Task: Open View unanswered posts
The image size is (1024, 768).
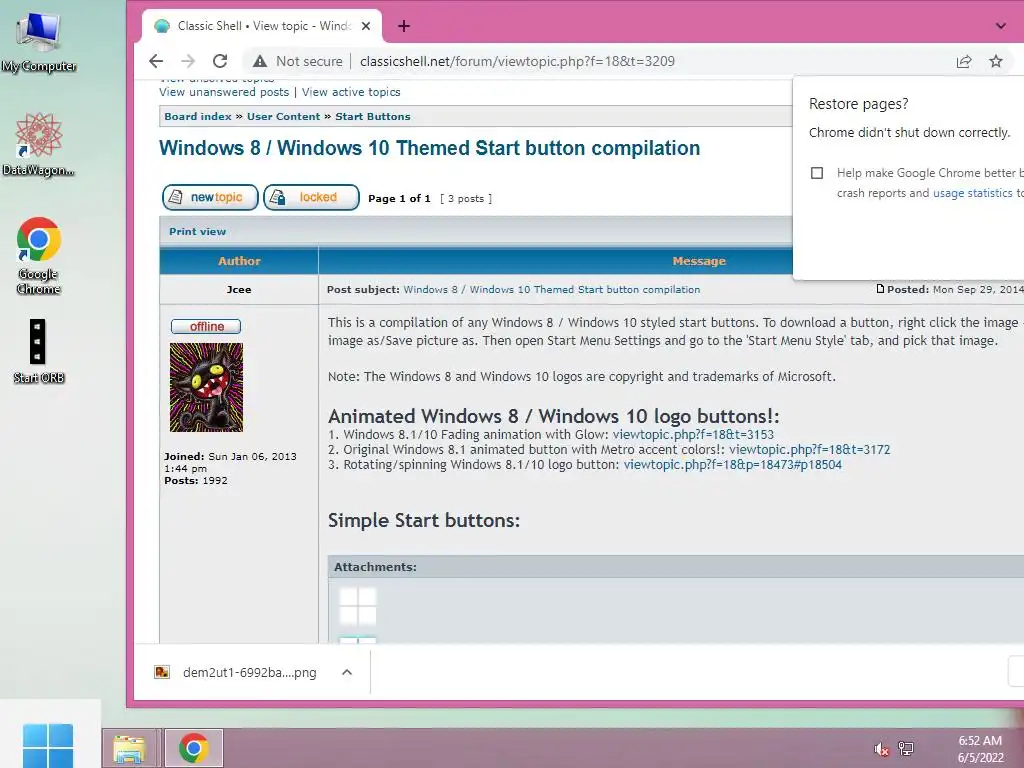Action: 224,92
